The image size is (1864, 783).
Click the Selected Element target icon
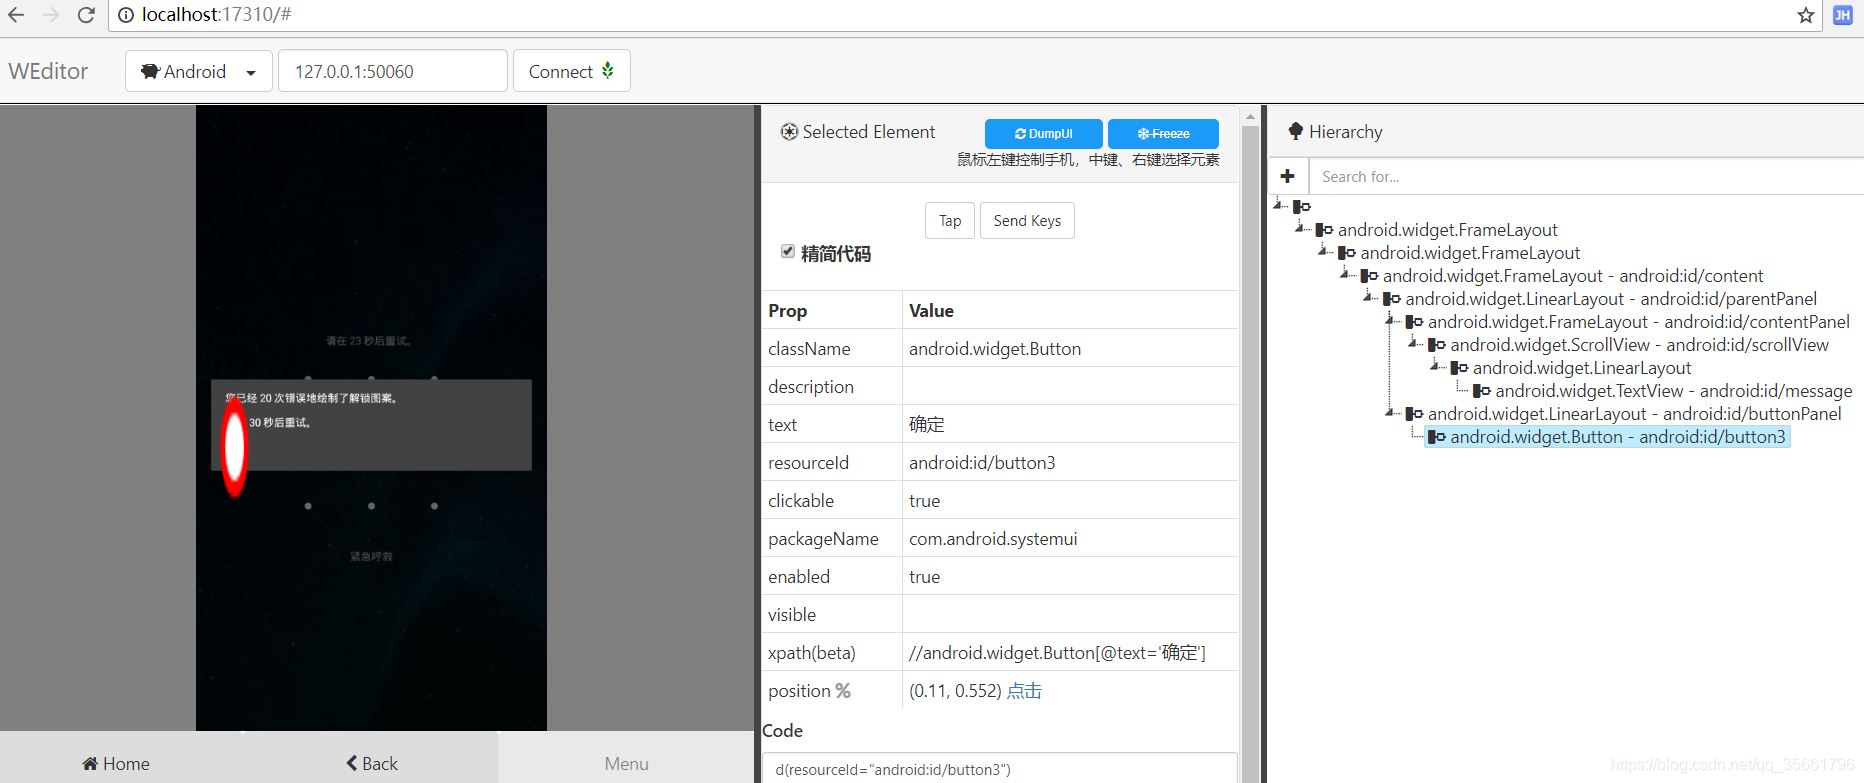point(789,132)
